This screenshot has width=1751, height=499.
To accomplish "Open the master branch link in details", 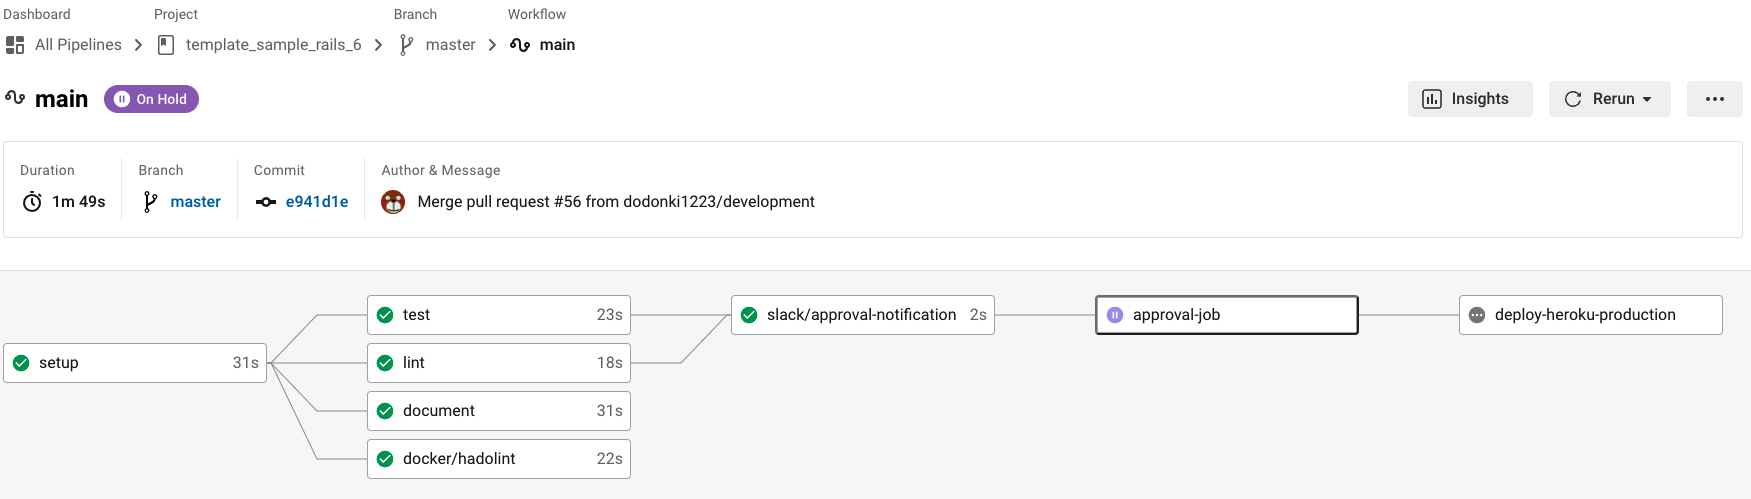I will click(195, 202).
